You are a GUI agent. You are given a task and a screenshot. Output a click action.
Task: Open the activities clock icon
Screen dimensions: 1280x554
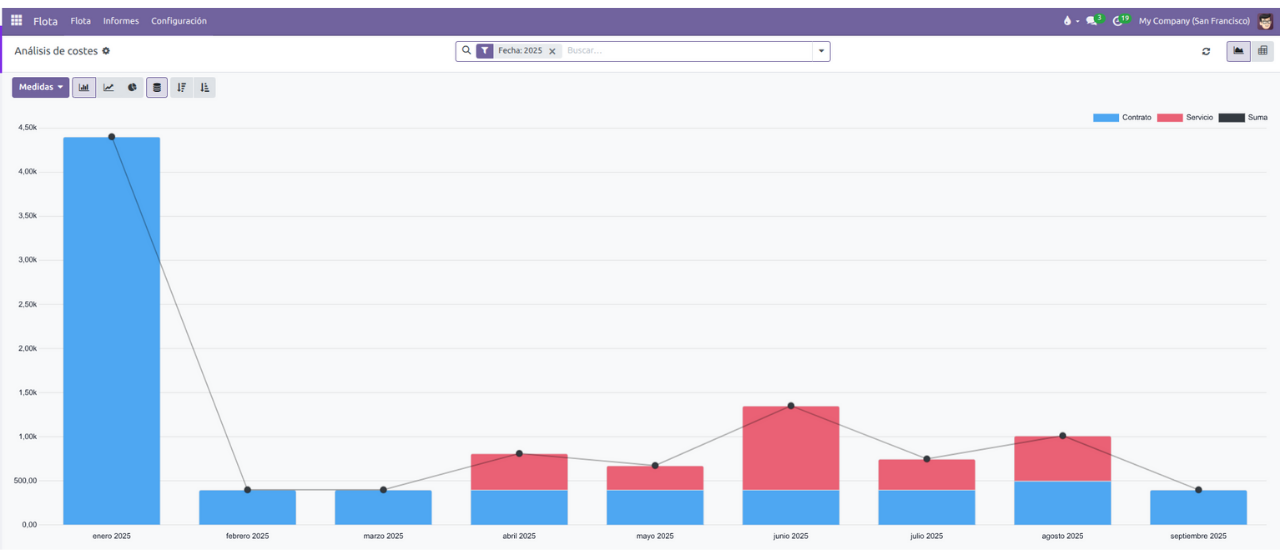coord(1119,21)
